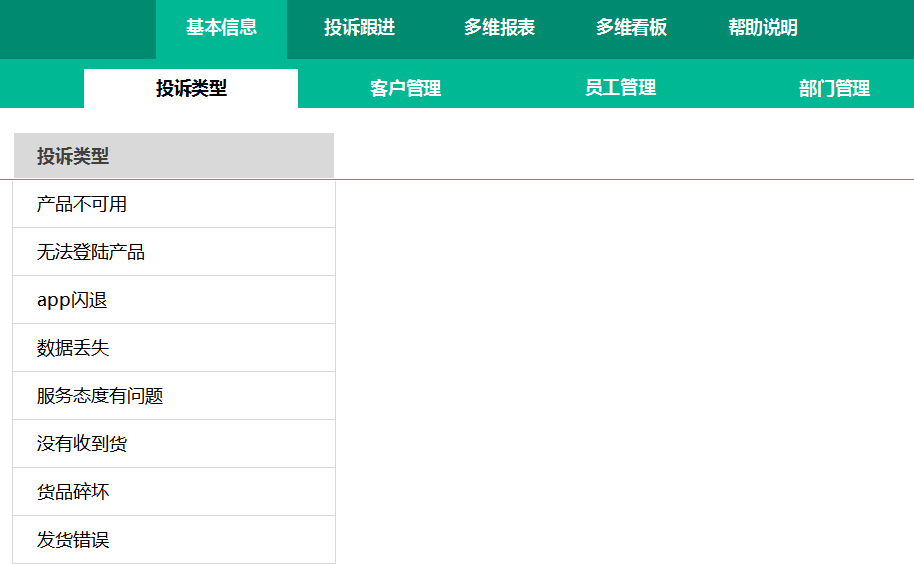Open the 员工管理 sub-tab

click(x=620, y=89)
